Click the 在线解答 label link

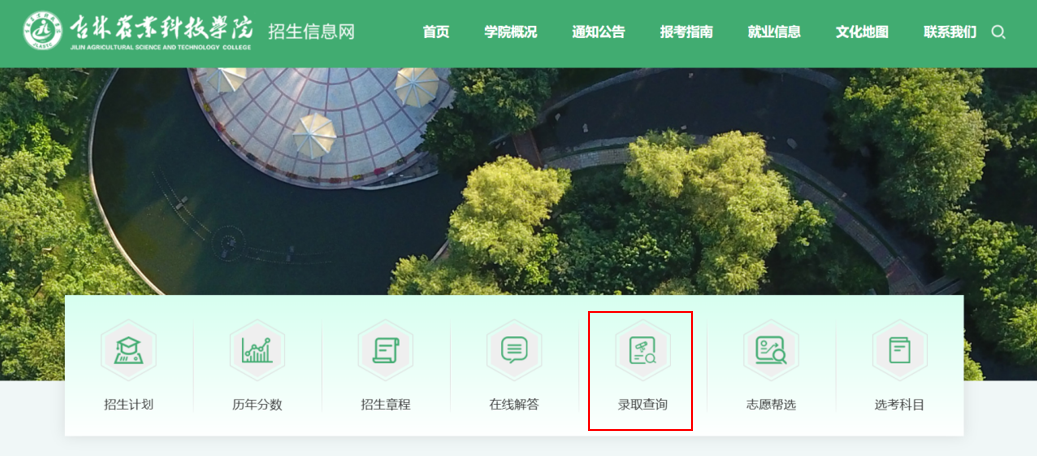[514, 404]
